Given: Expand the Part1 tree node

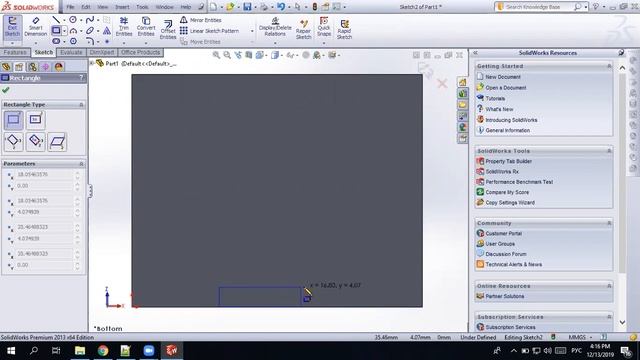Looking at the screenshot, I should click(x=92, y=63).
